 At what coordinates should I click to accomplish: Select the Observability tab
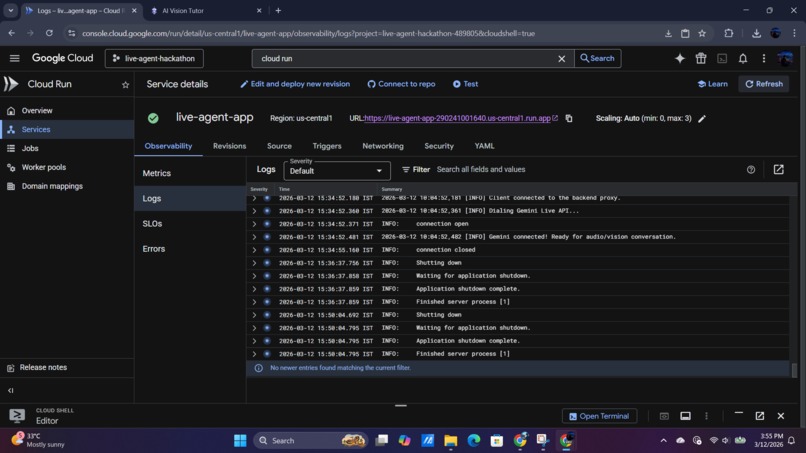pos(168,146)
